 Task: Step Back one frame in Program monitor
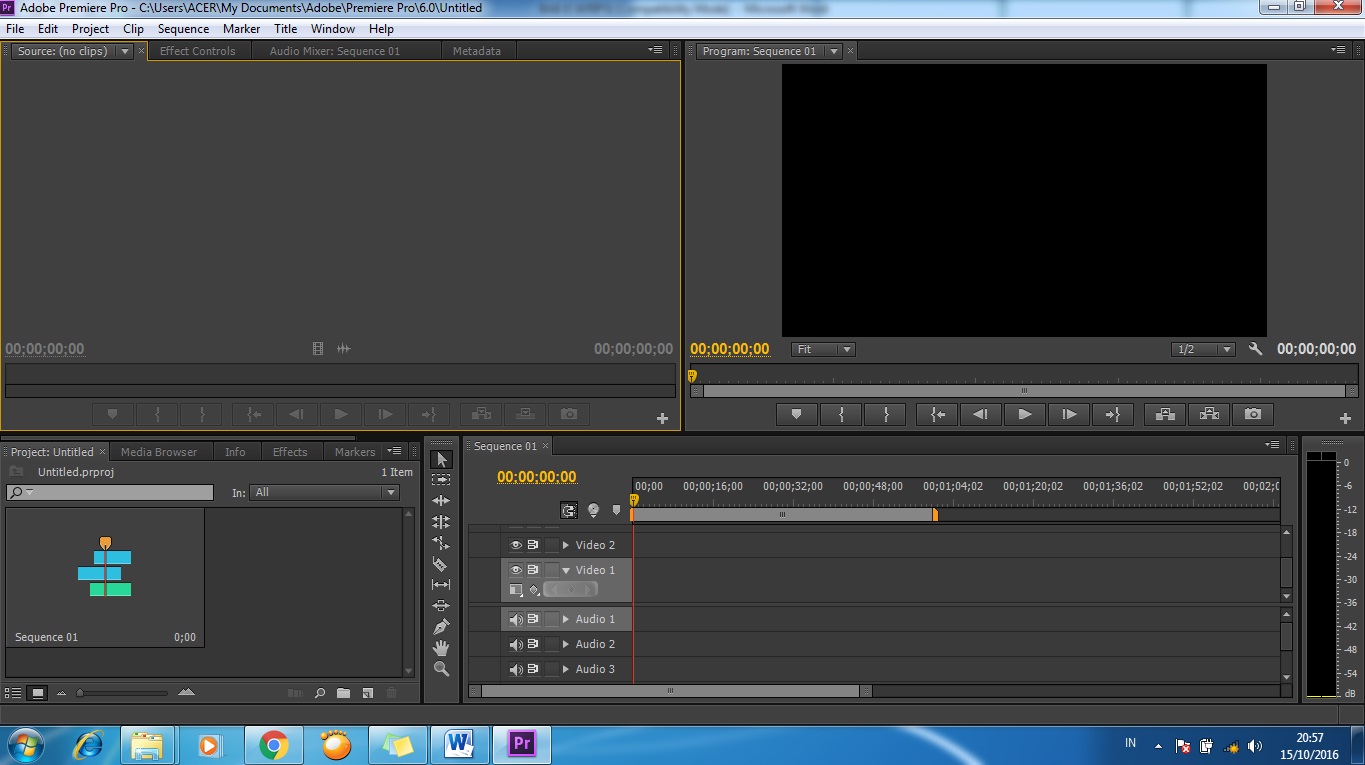coord(981,414)
